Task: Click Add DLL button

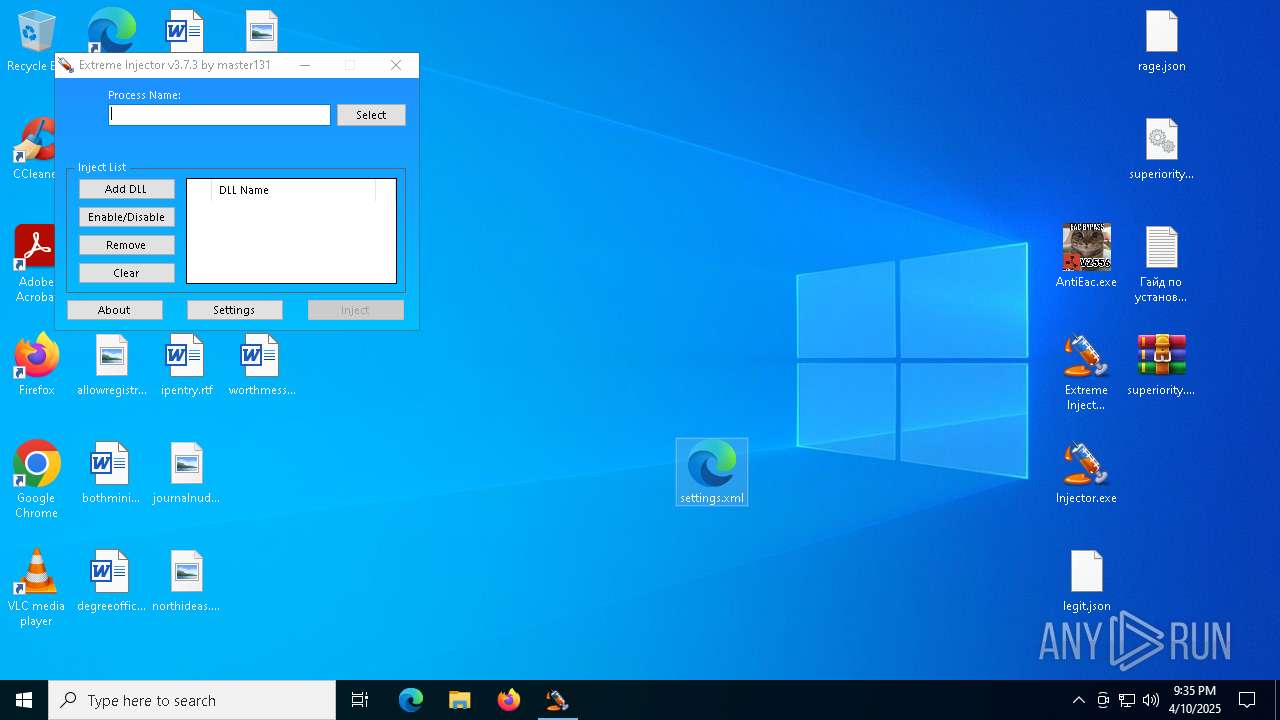Action: click(126, 189)
